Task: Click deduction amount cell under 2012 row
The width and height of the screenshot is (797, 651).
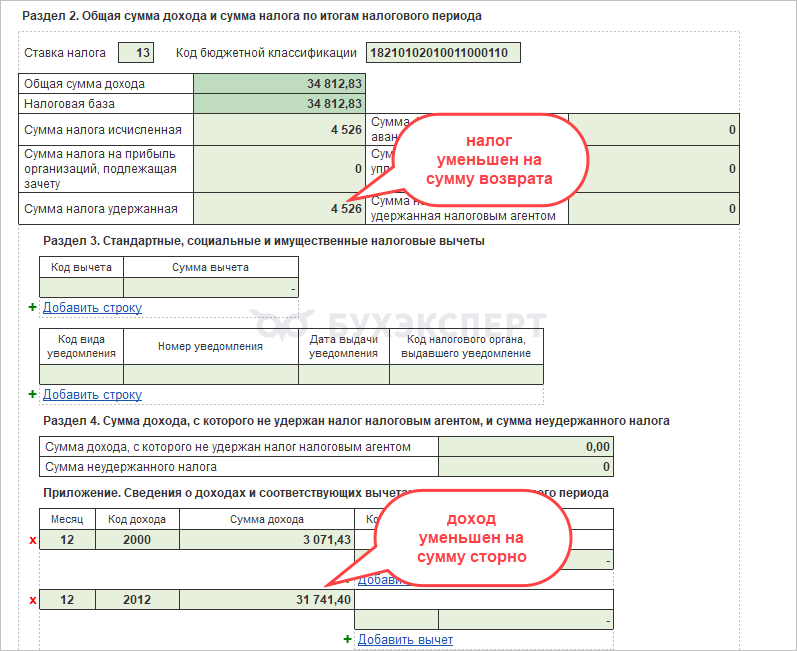Action: (x=526, y=620)
